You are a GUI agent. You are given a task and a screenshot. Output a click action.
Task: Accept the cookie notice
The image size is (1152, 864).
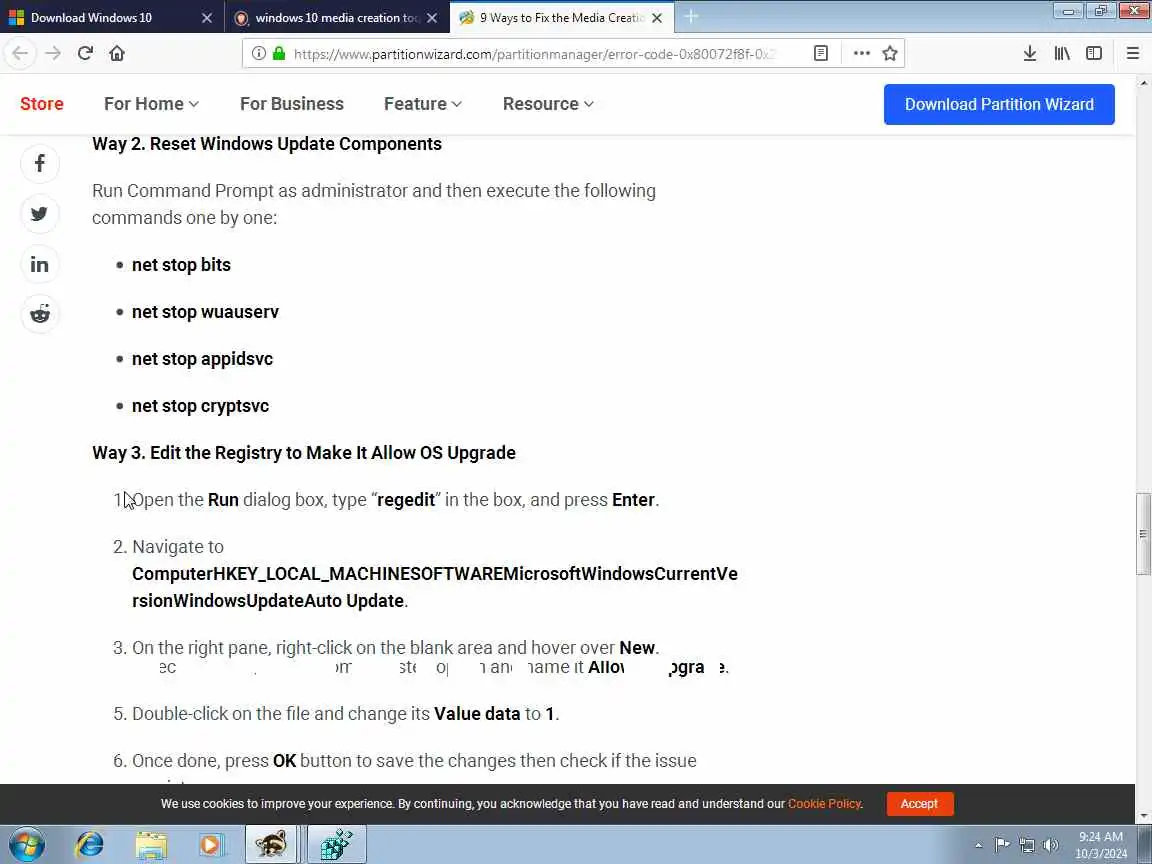point(920,804)
